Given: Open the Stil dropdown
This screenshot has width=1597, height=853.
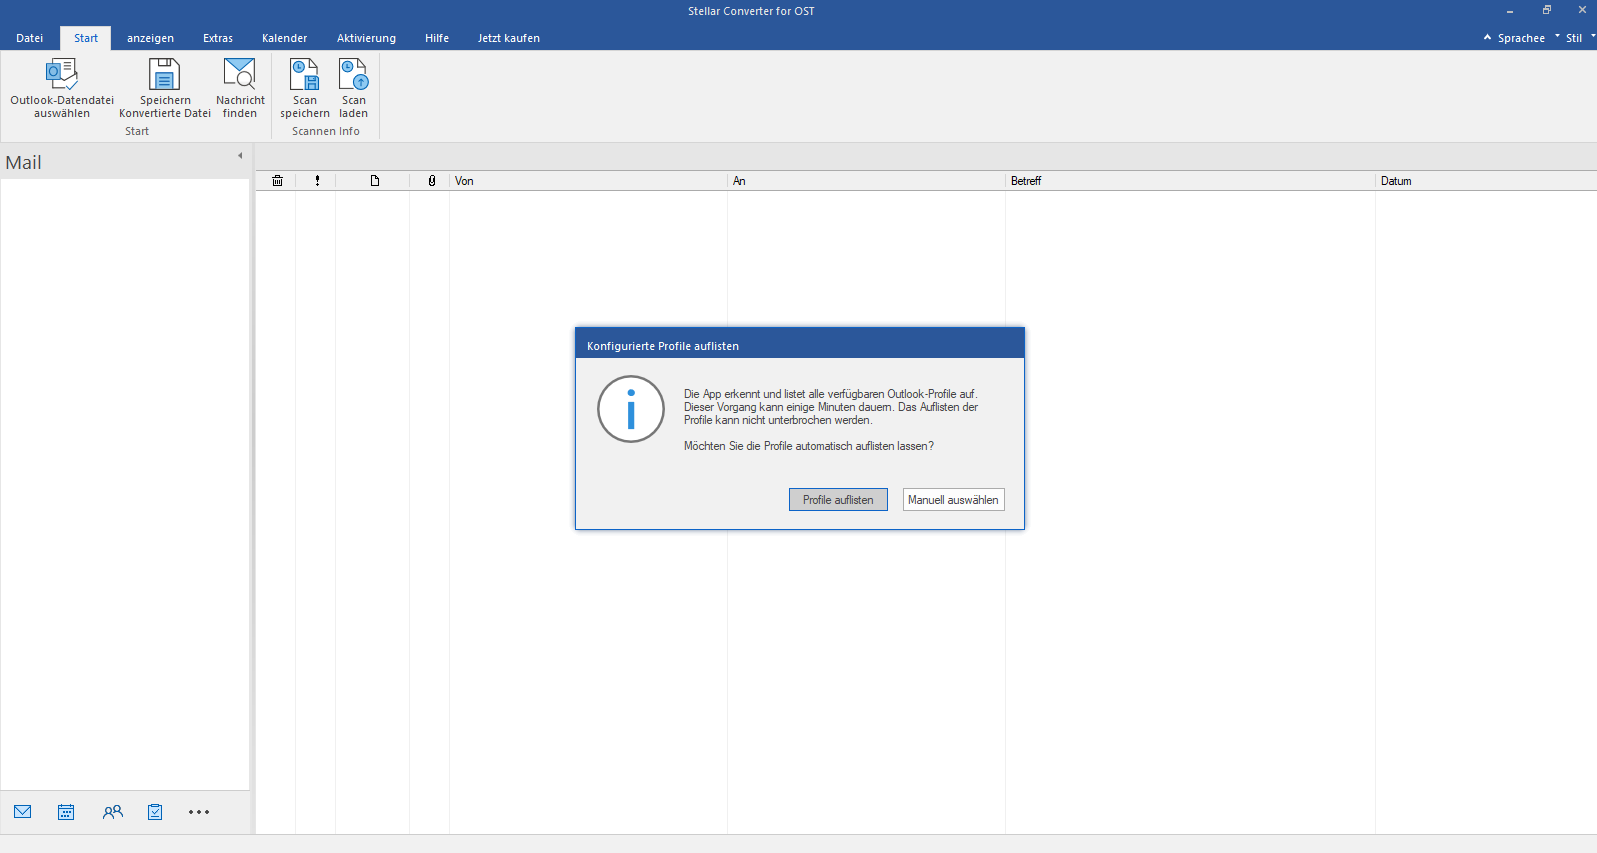Looking at the screenshot, I should click(1580, 38).
